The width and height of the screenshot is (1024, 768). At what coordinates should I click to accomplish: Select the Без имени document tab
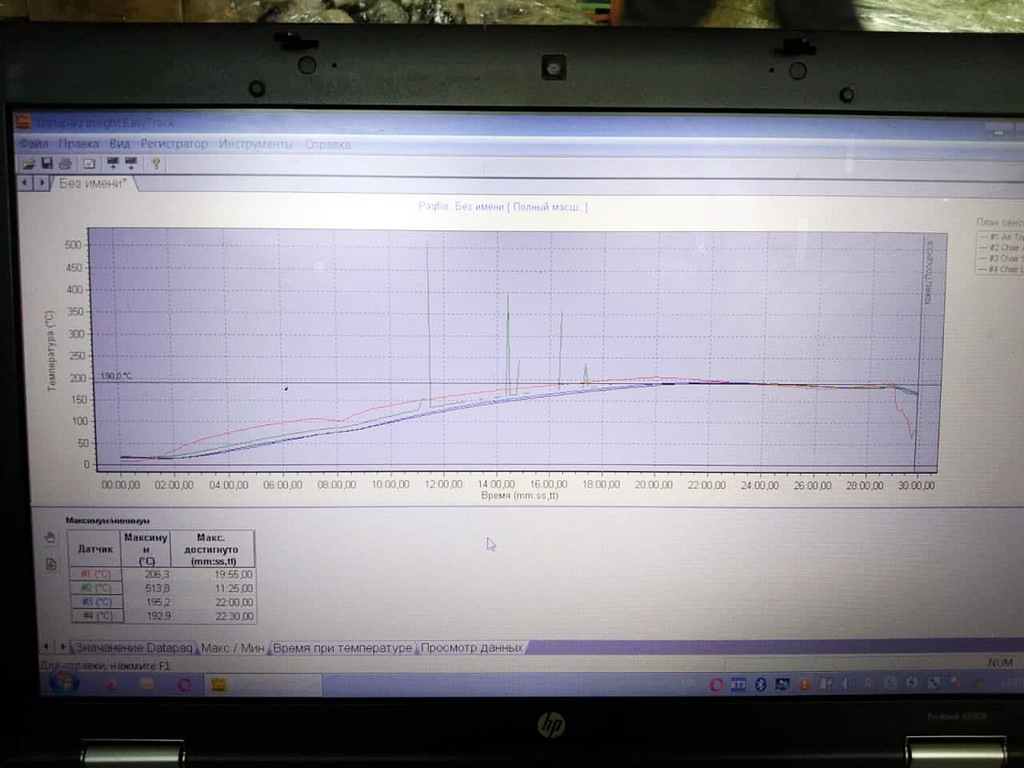pyautogui.click(x=92, y=183)
